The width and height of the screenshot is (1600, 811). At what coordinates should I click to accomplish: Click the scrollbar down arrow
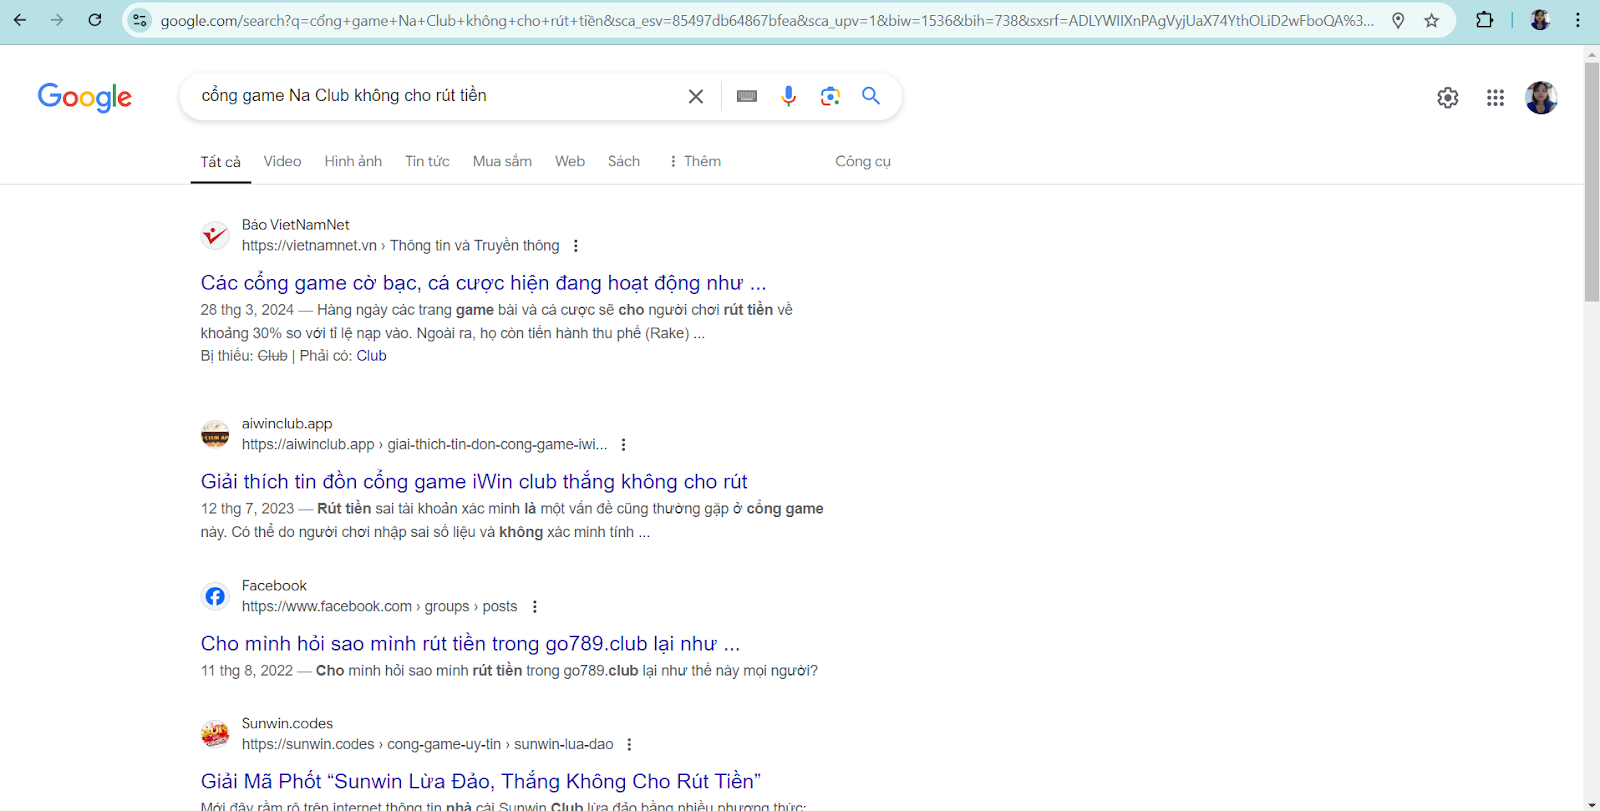tap(1592, 804)
